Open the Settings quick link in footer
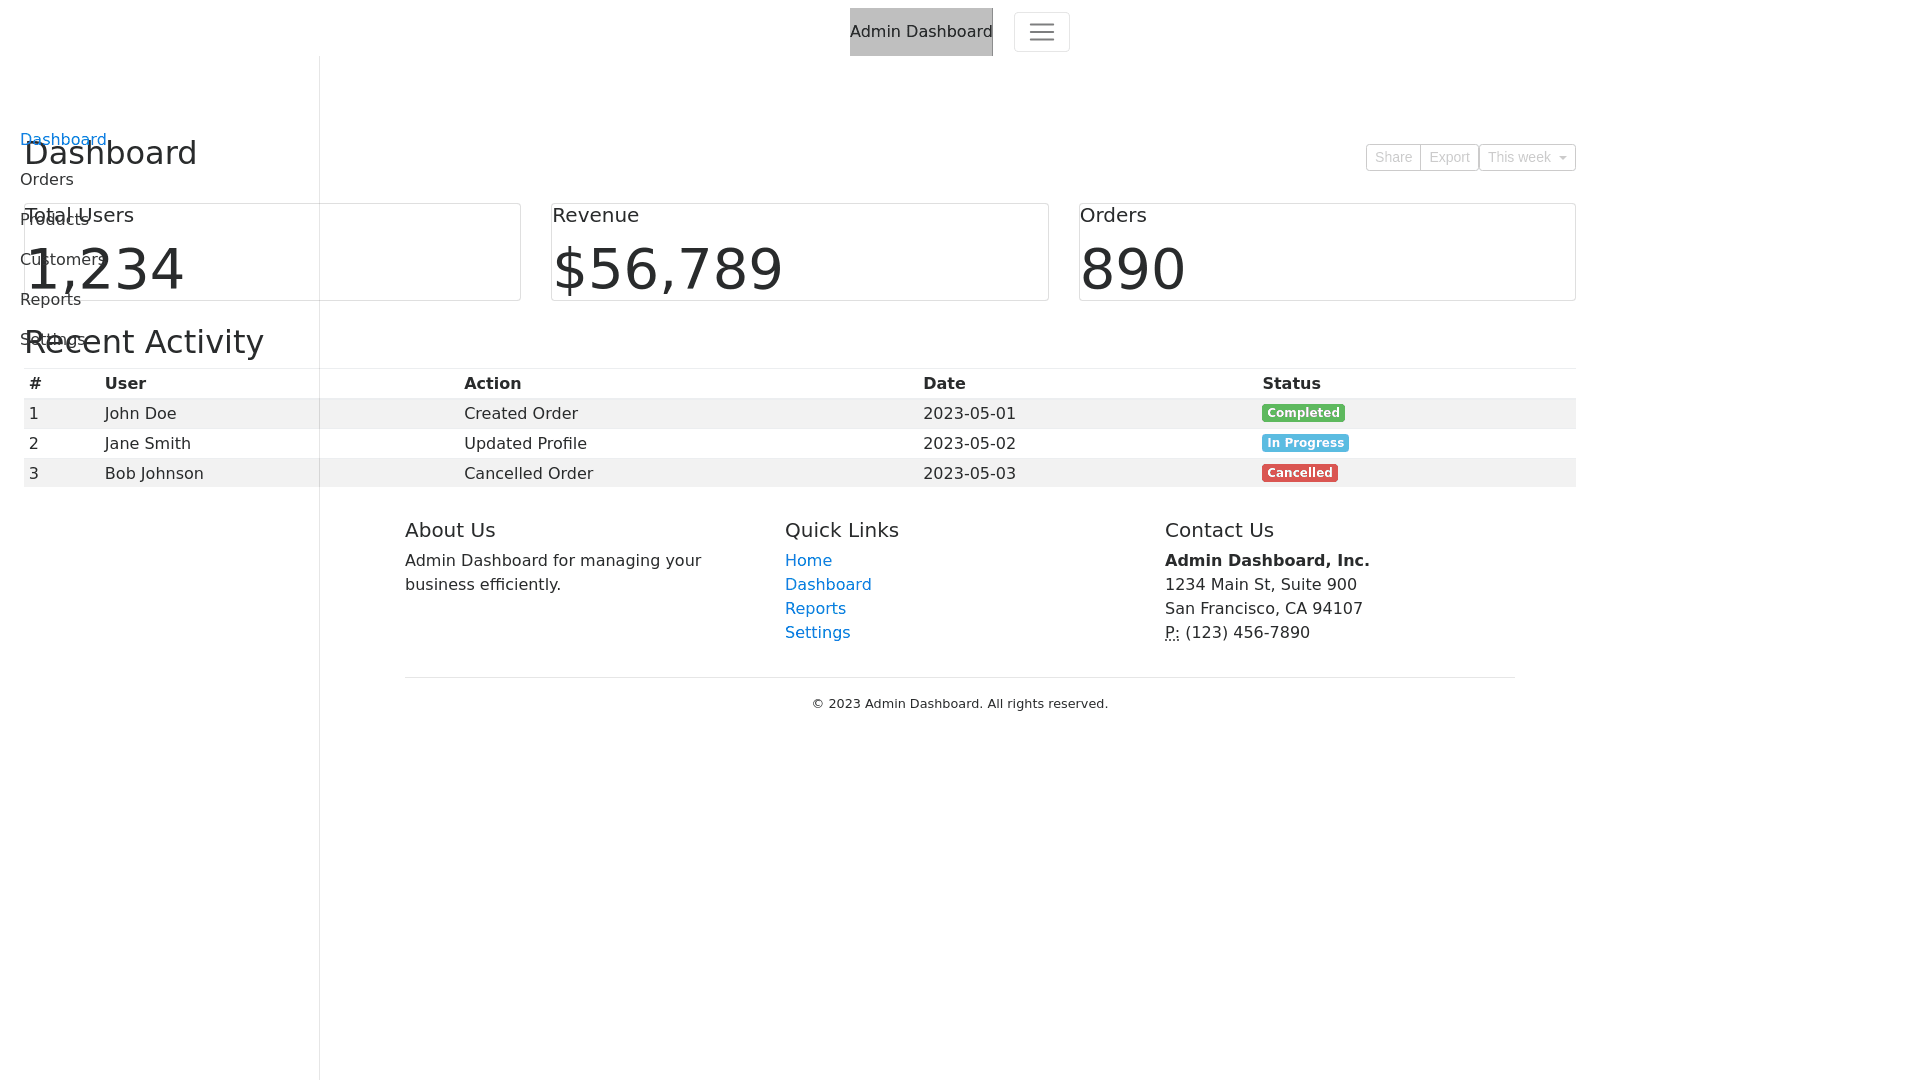The height and width of the screenshot is (1080, 1920). tap(817, 633)
